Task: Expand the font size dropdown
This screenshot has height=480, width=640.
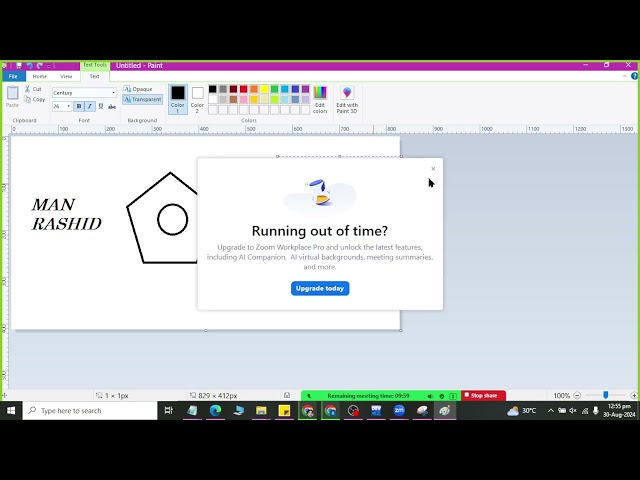Action: click(x=68, y=106)
